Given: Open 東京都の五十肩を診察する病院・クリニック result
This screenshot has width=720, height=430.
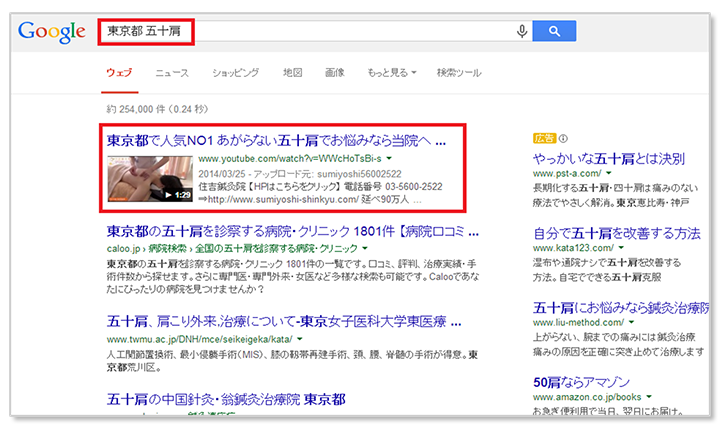Looking at the screenshot, I should [x=292, y=231].
